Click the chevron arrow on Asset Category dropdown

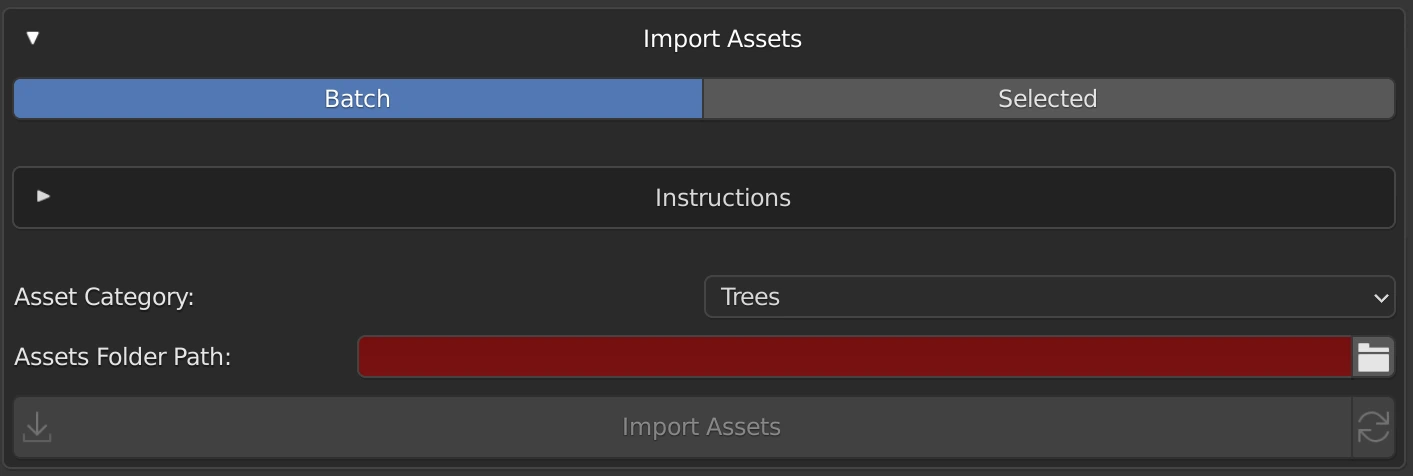tap(1380, 298)
